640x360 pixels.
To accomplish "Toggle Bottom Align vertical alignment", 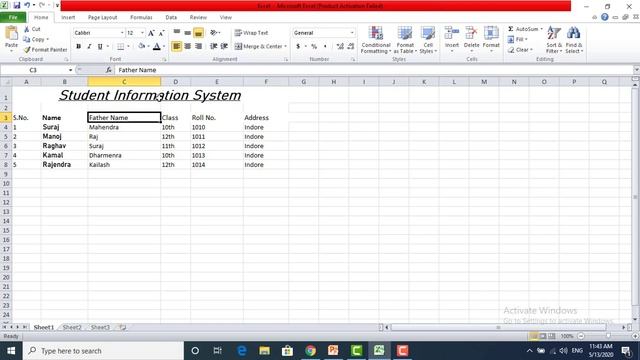I will click(198, 33).
